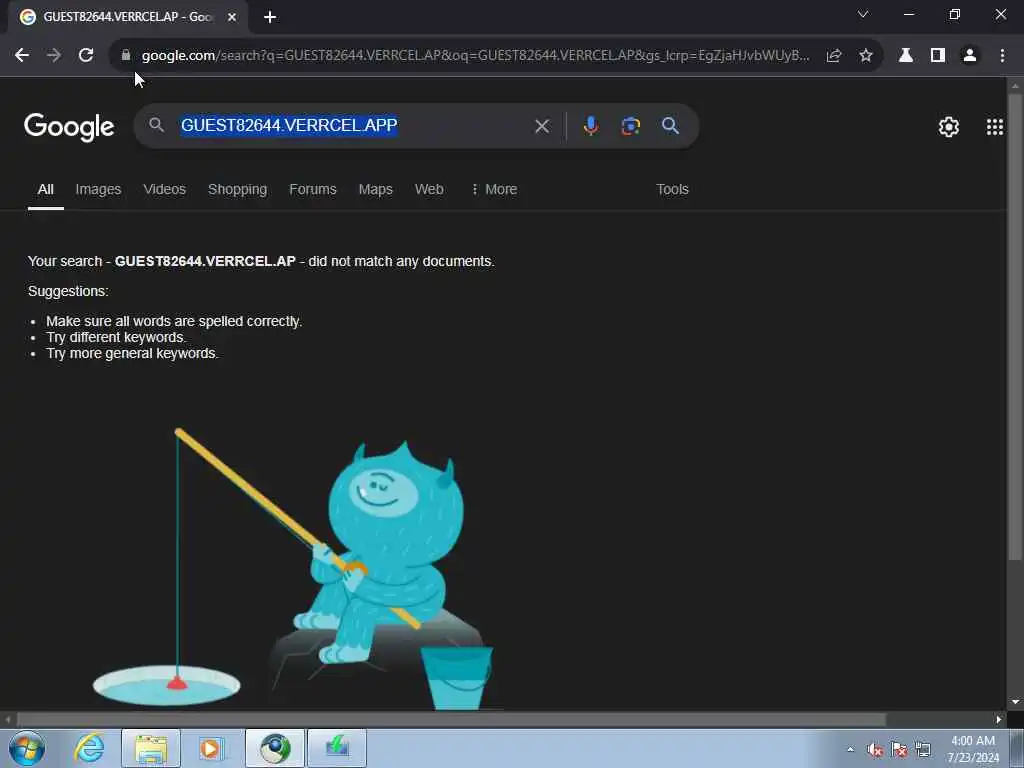Bookmark this page with the star icon
This screenshot has height=768, width=1024.
pos(866,56)
